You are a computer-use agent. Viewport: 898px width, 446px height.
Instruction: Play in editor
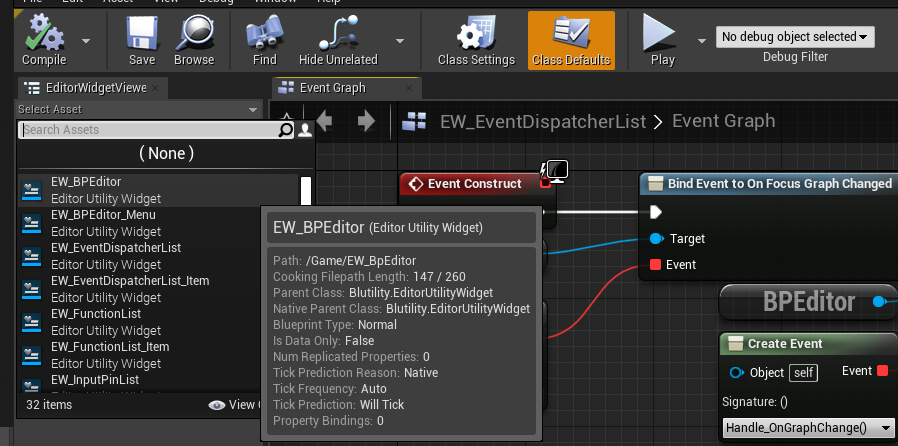tap(663, 40)
